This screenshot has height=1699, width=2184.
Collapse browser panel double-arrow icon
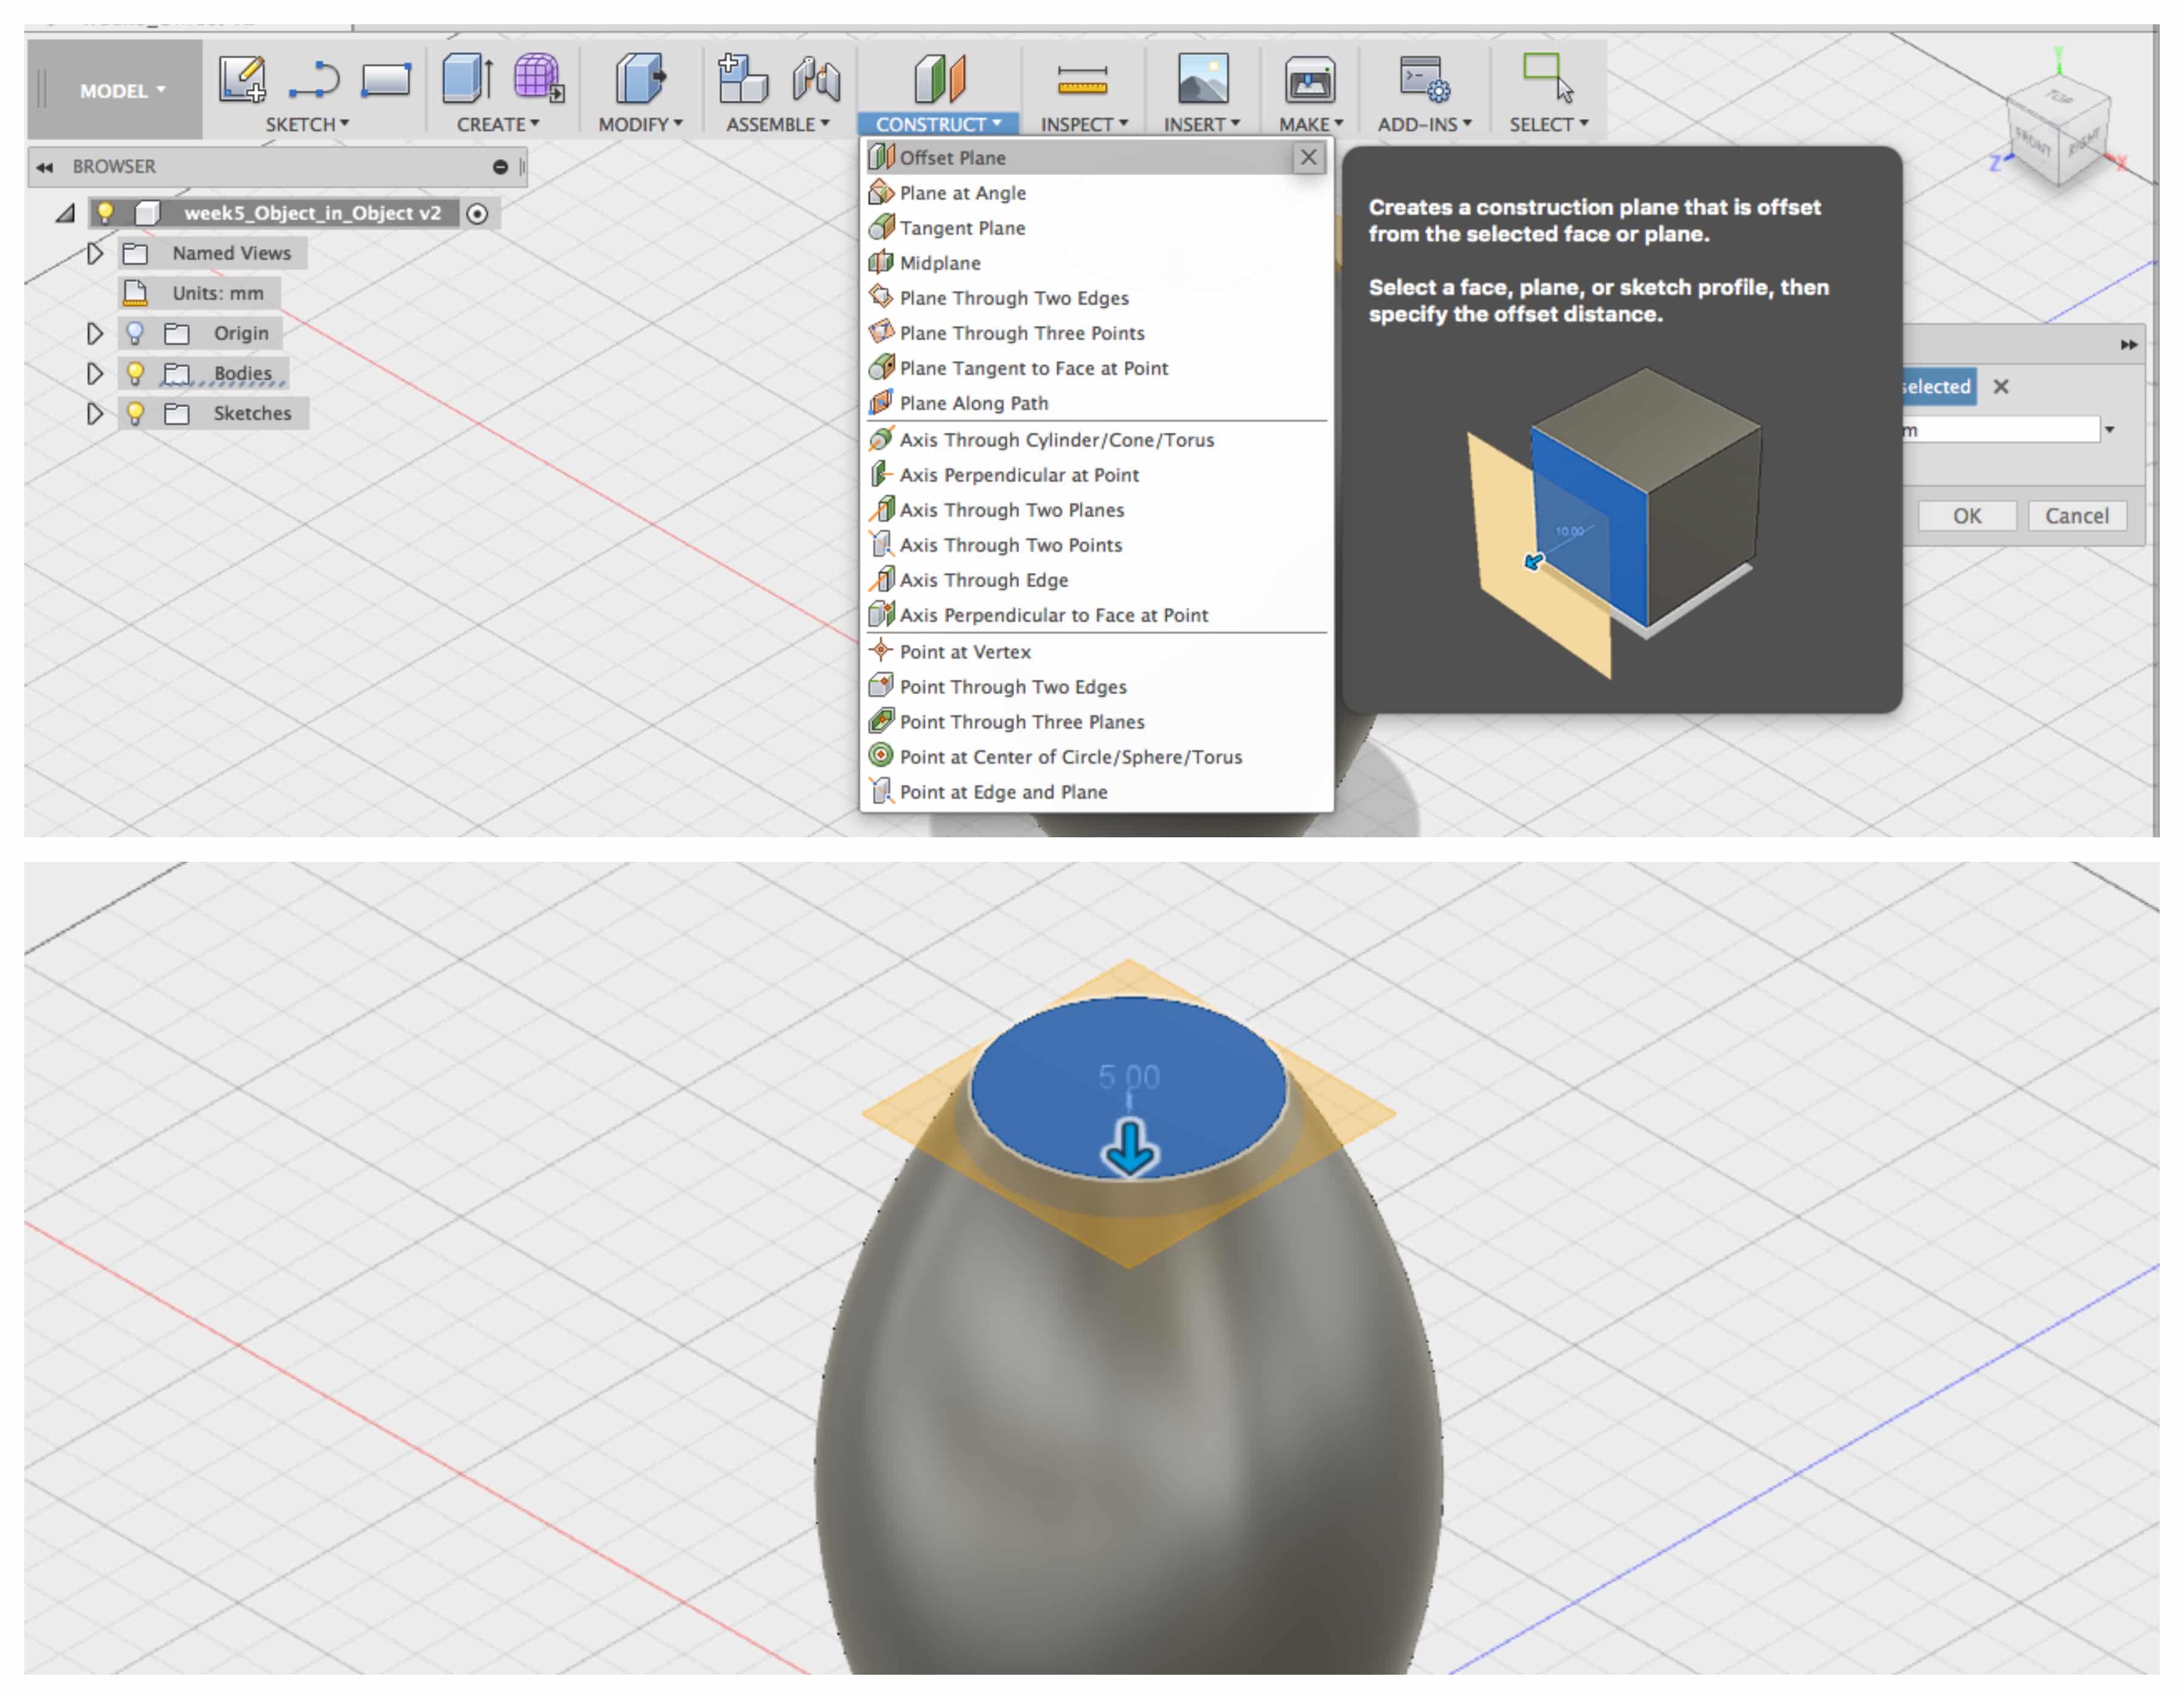44,167
